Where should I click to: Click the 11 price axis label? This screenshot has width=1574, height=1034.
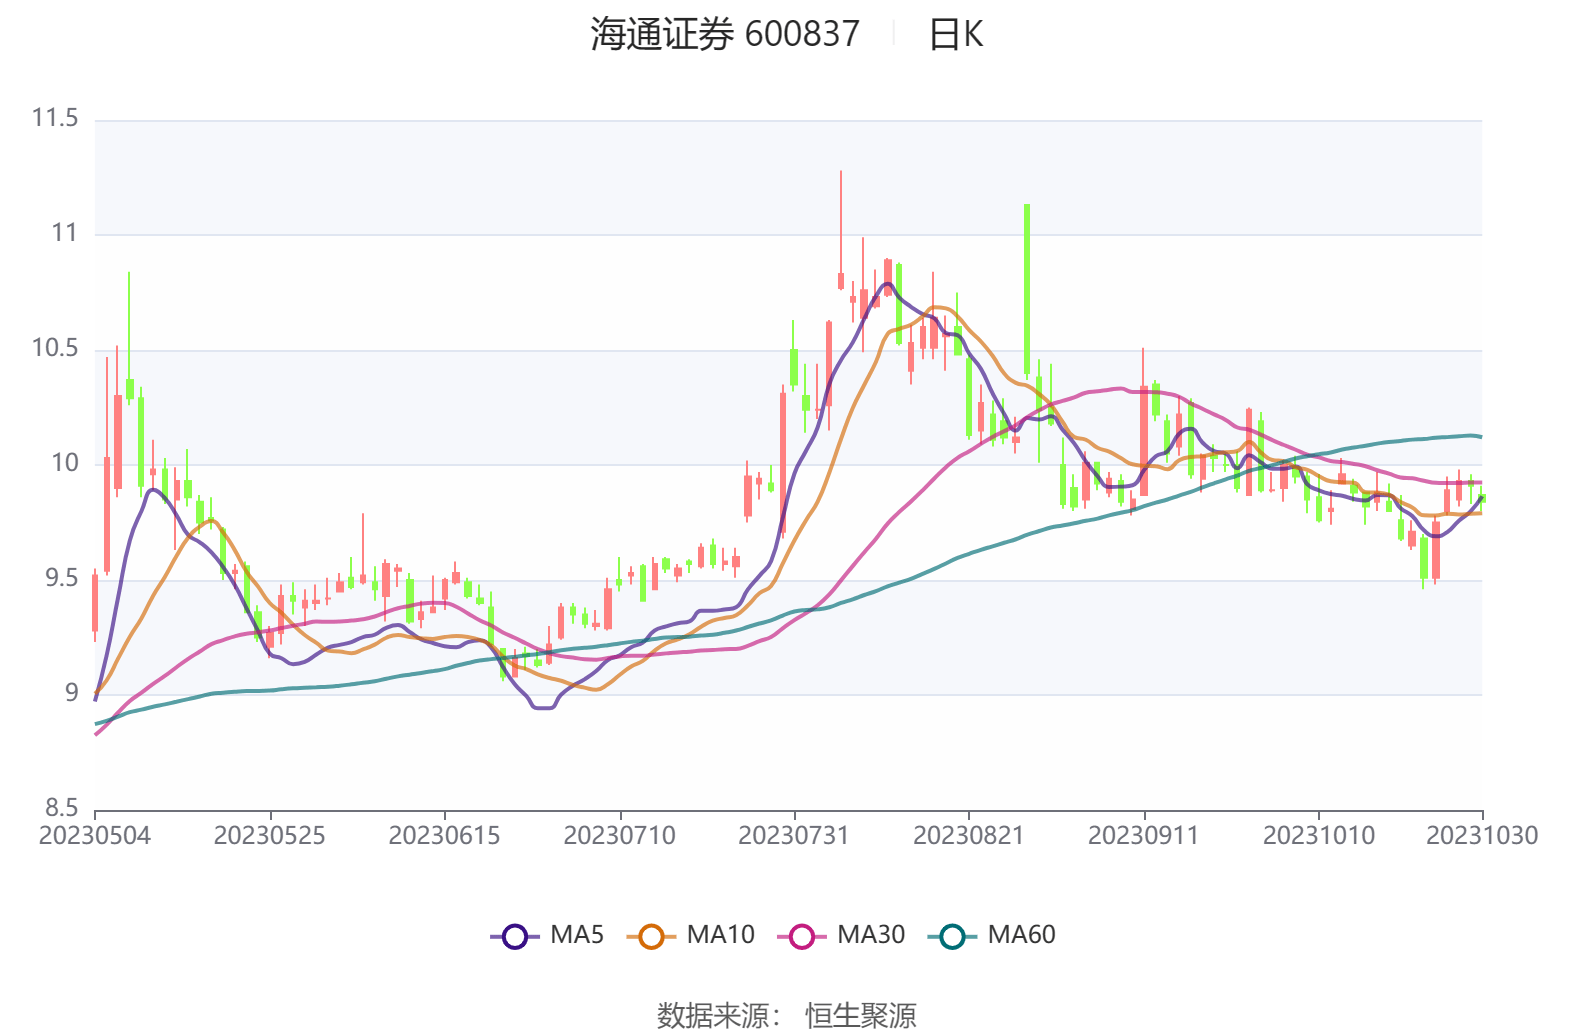[65, 234]
